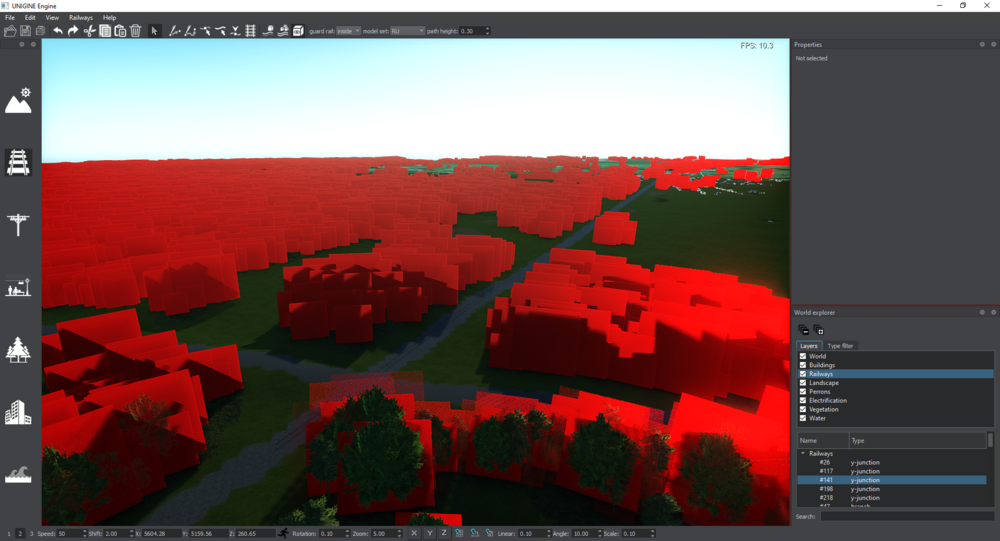Screen dimensions: 1000x541
Task: Open the guard rail dropdown
Action: [348, 31]
